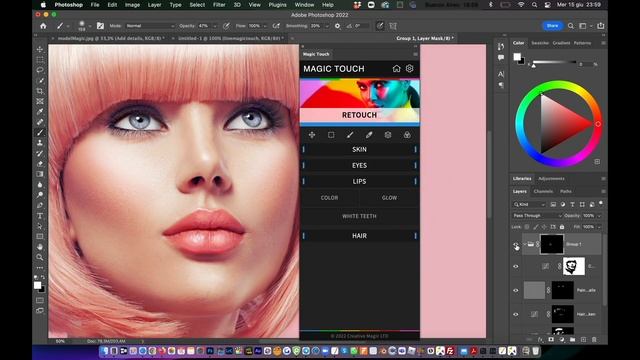Toggle symmetry paint options butterfly icon
This screenshot has height=360, width=640.
[x=393, y=26]
